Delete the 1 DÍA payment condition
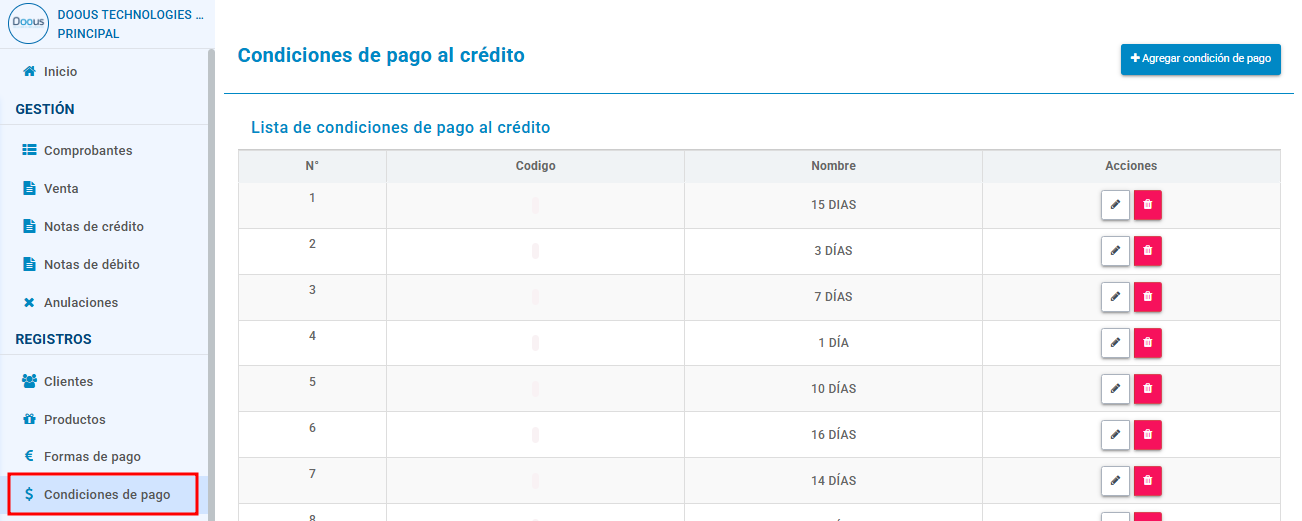 (1148, 342)
